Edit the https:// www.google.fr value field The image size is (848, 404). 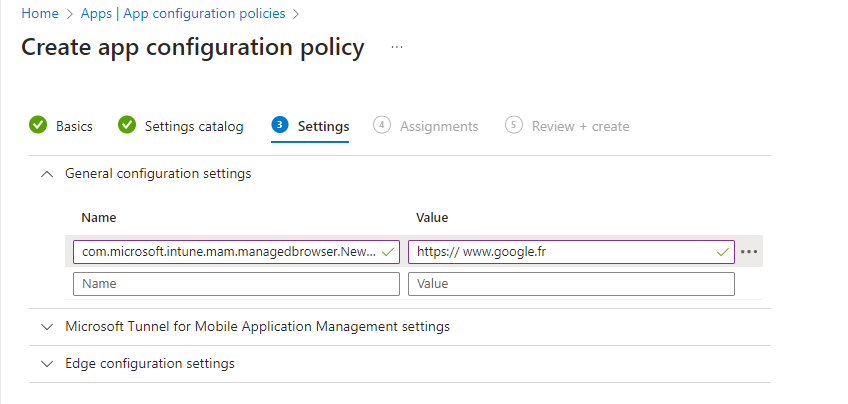coord(560,252)
